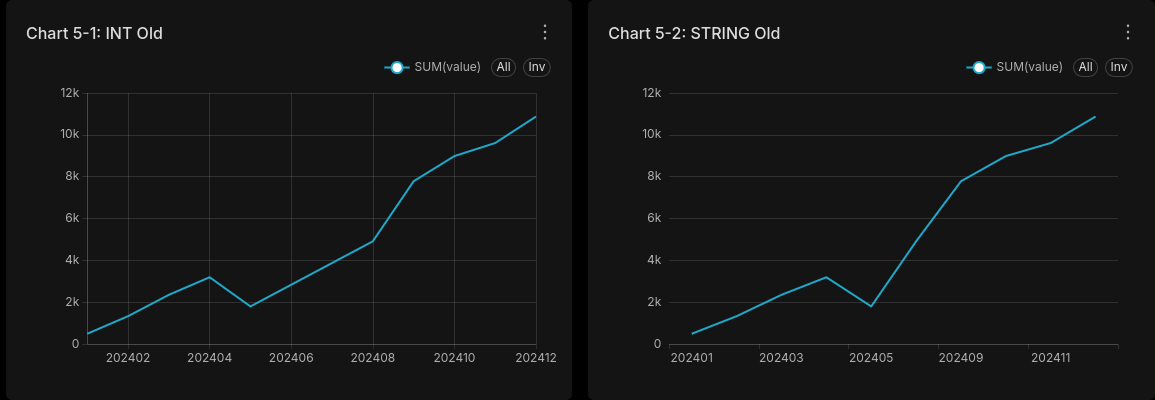This screenshot has height=400, width=1155.
Task: Click the 202412 x-axis label in Chart 5-1
Action: 536,357
